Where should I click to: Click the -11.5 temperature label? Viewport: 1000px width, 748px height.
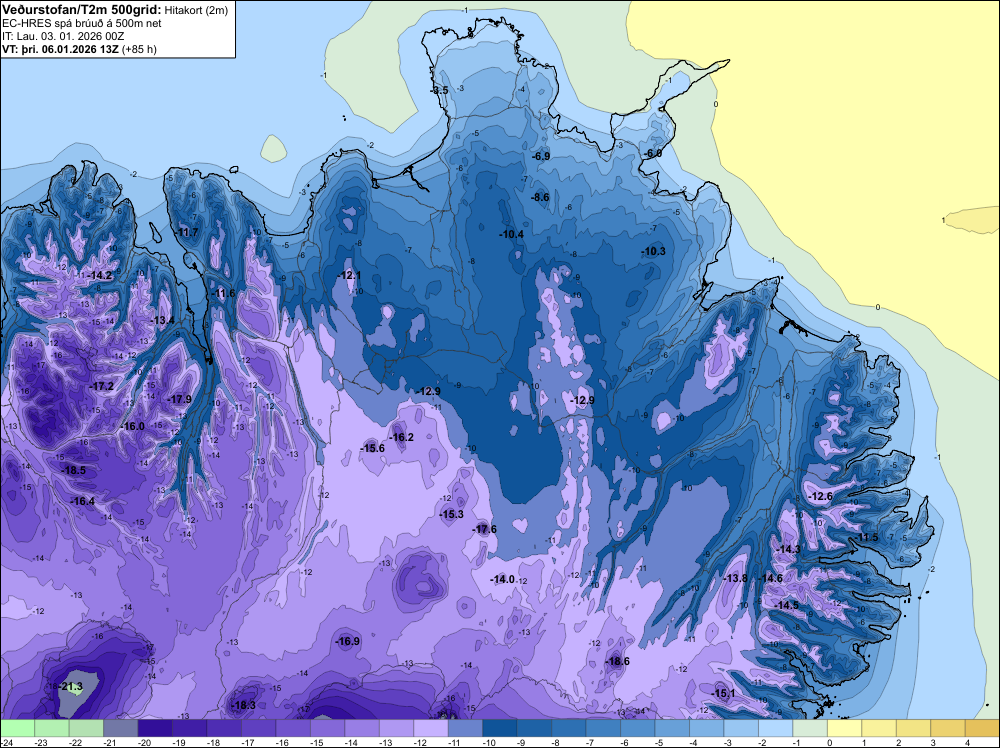tap(867, 538)
